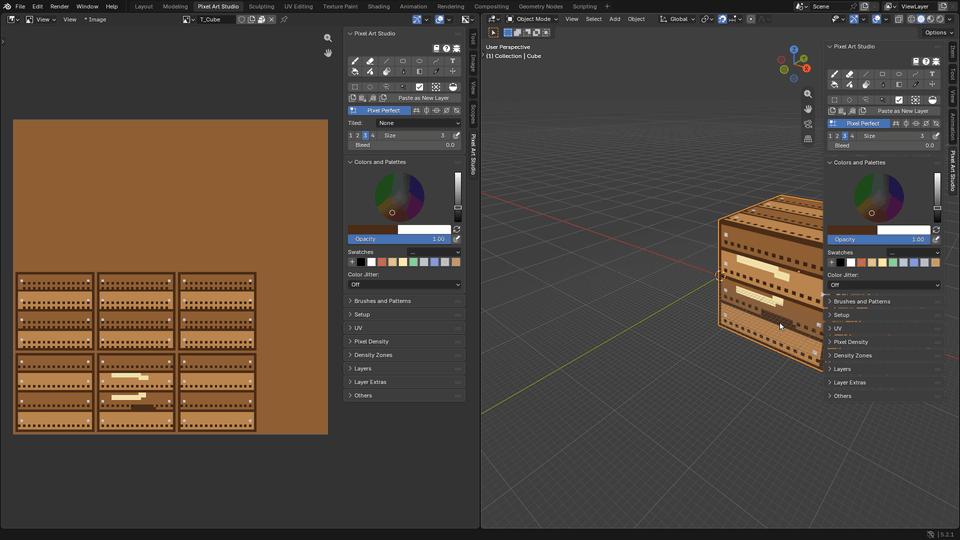Image resolution: width=960 pixels, height=540 pixels.
Task: Swap primary and secondary colors in image editor panel
Action: (x=457, y=230)
